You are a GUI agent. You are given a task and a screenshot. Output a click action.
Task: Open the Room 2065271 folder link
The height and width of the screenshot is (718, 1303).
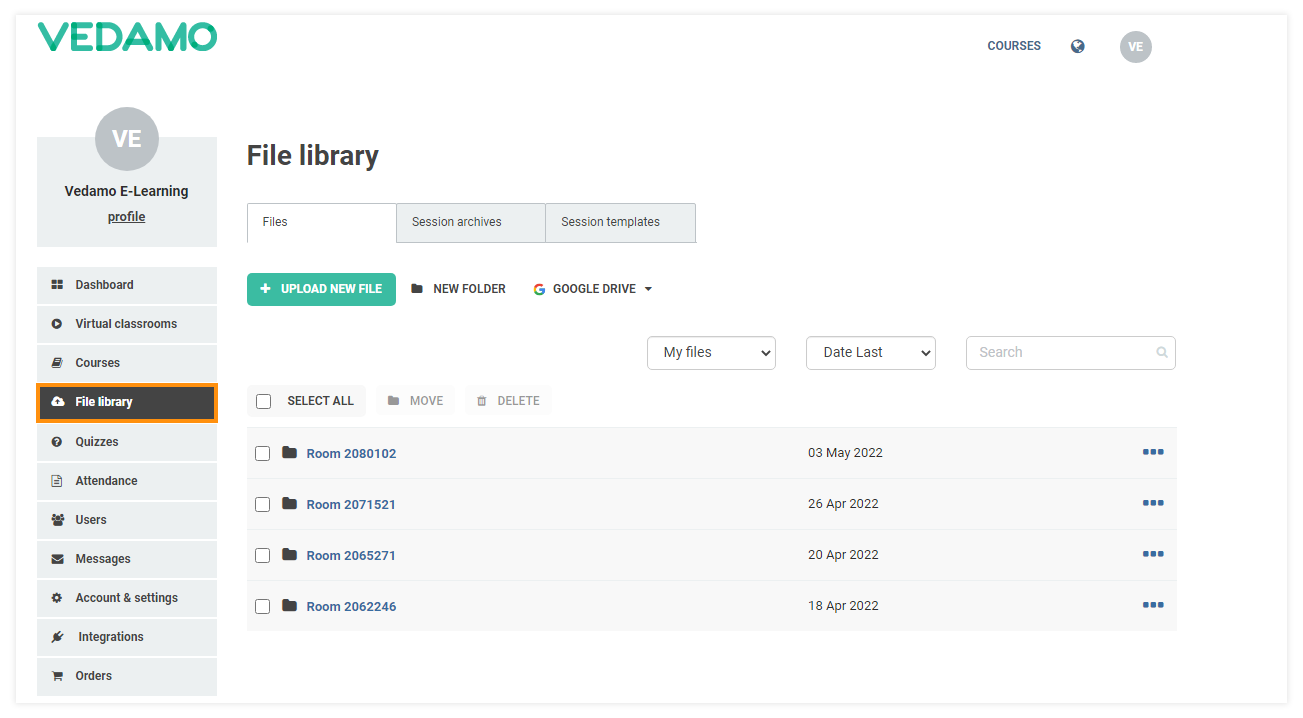coord(351,555)
